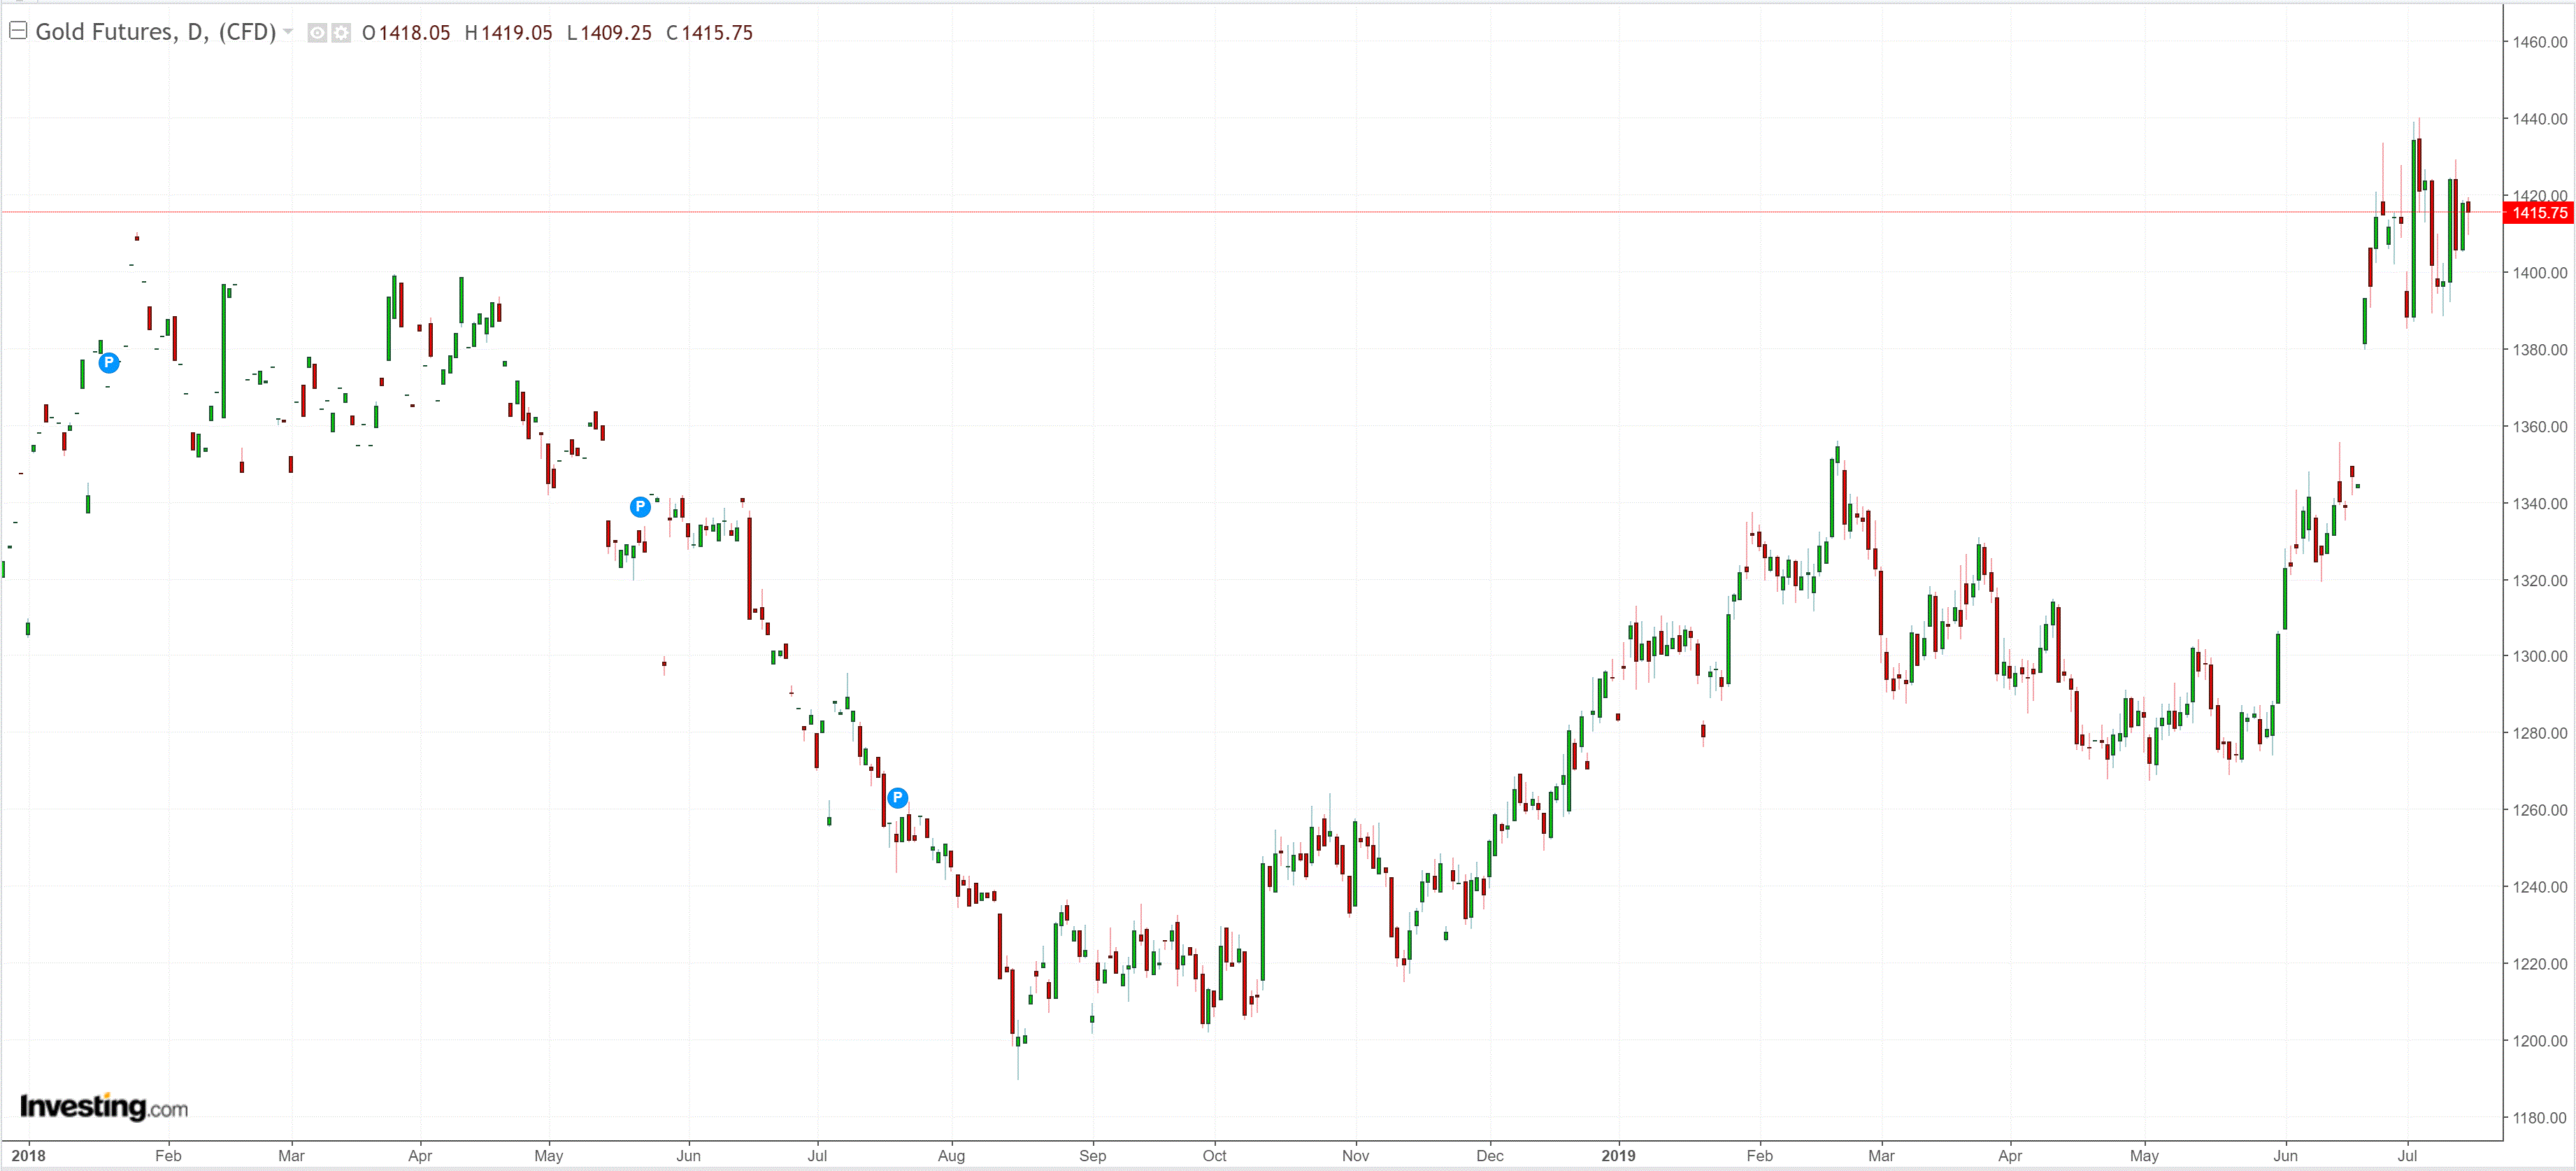Image resolution: width=2576 pixels, height=1171 pixels.
Task: Click the Close value 1415.75 readout in legend
Action: pos(717,33)
